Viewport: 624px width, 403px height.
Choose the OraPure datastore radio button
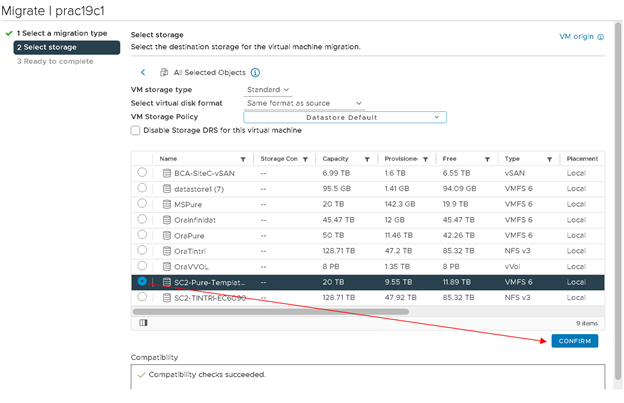pyautogui.click(x=142, y=235)
